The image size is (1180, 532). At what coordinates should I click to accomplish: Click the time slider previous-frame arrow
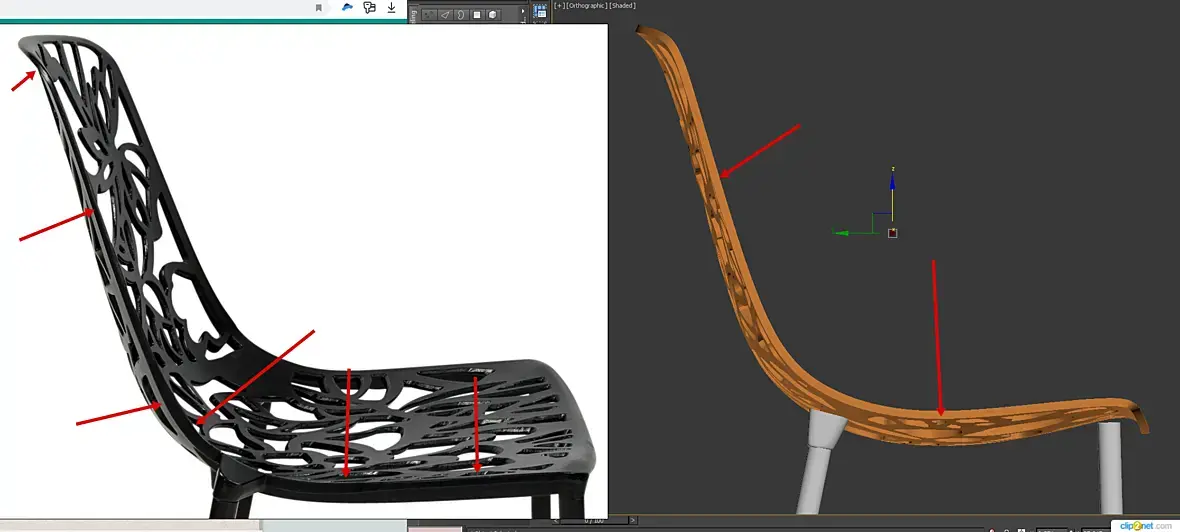[556, 521]
